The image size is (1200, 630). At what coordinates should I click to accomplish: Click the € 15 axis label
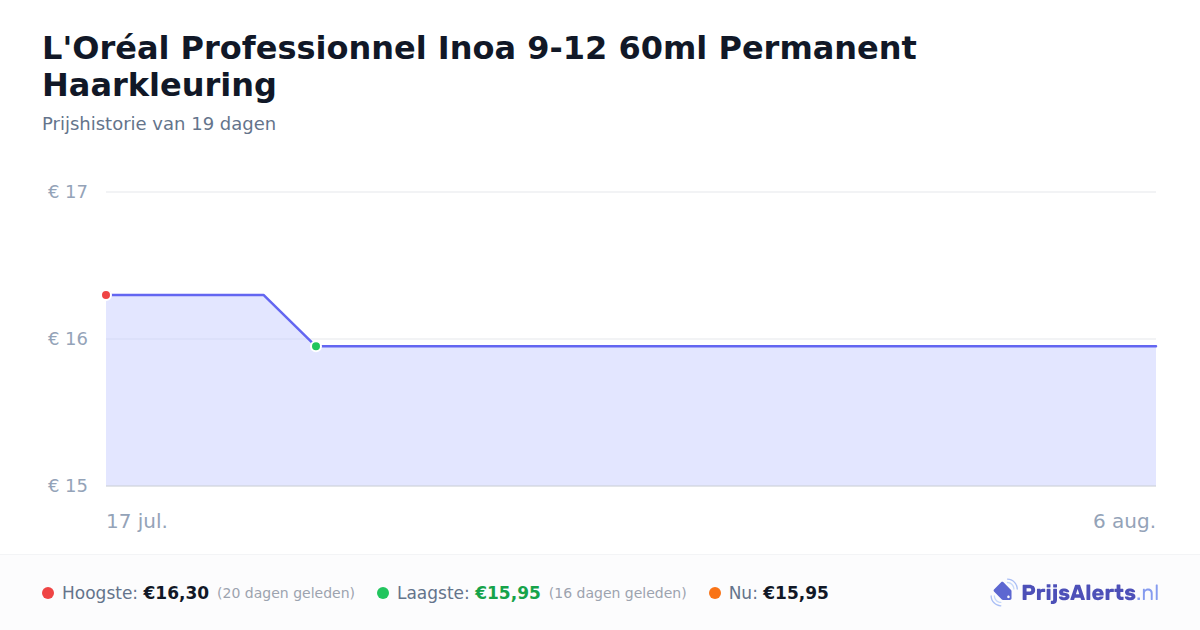point(67,486)
